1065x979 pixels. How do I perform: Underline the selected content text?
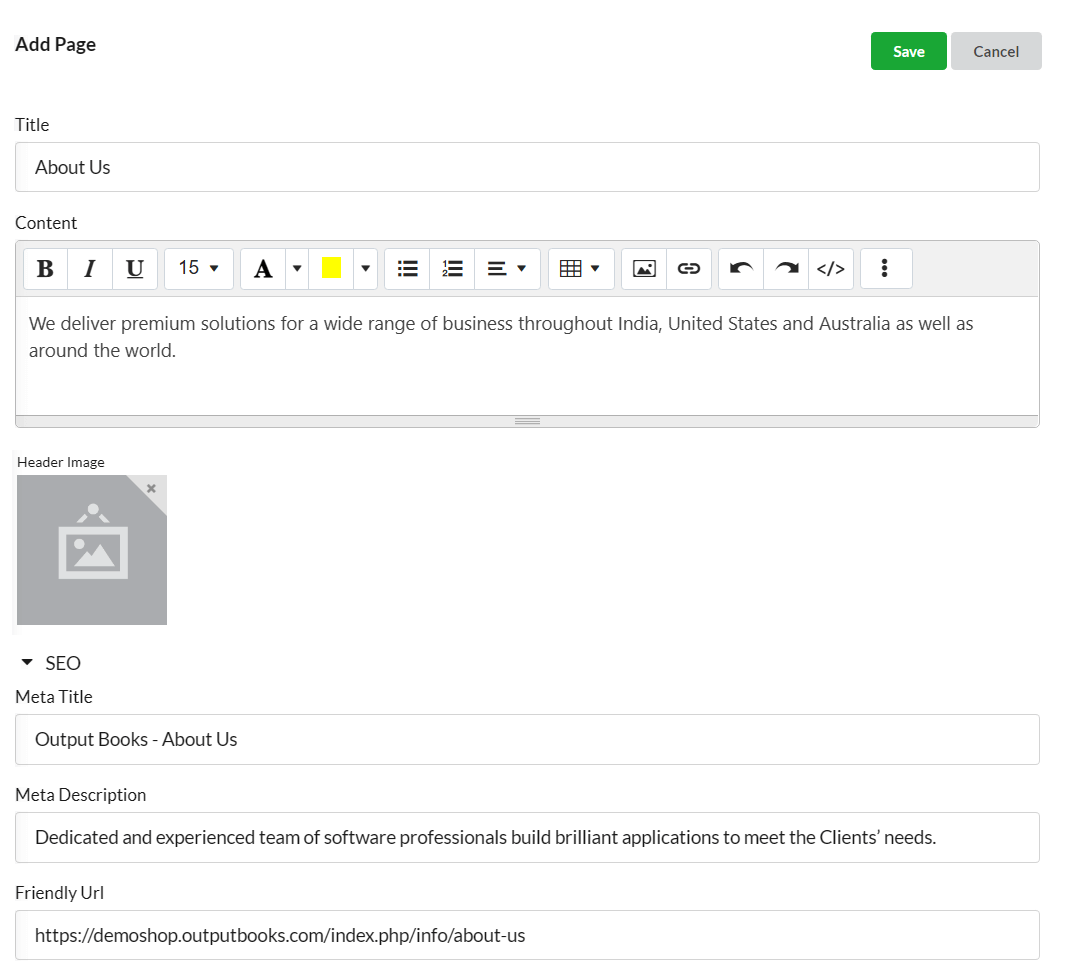134,269
